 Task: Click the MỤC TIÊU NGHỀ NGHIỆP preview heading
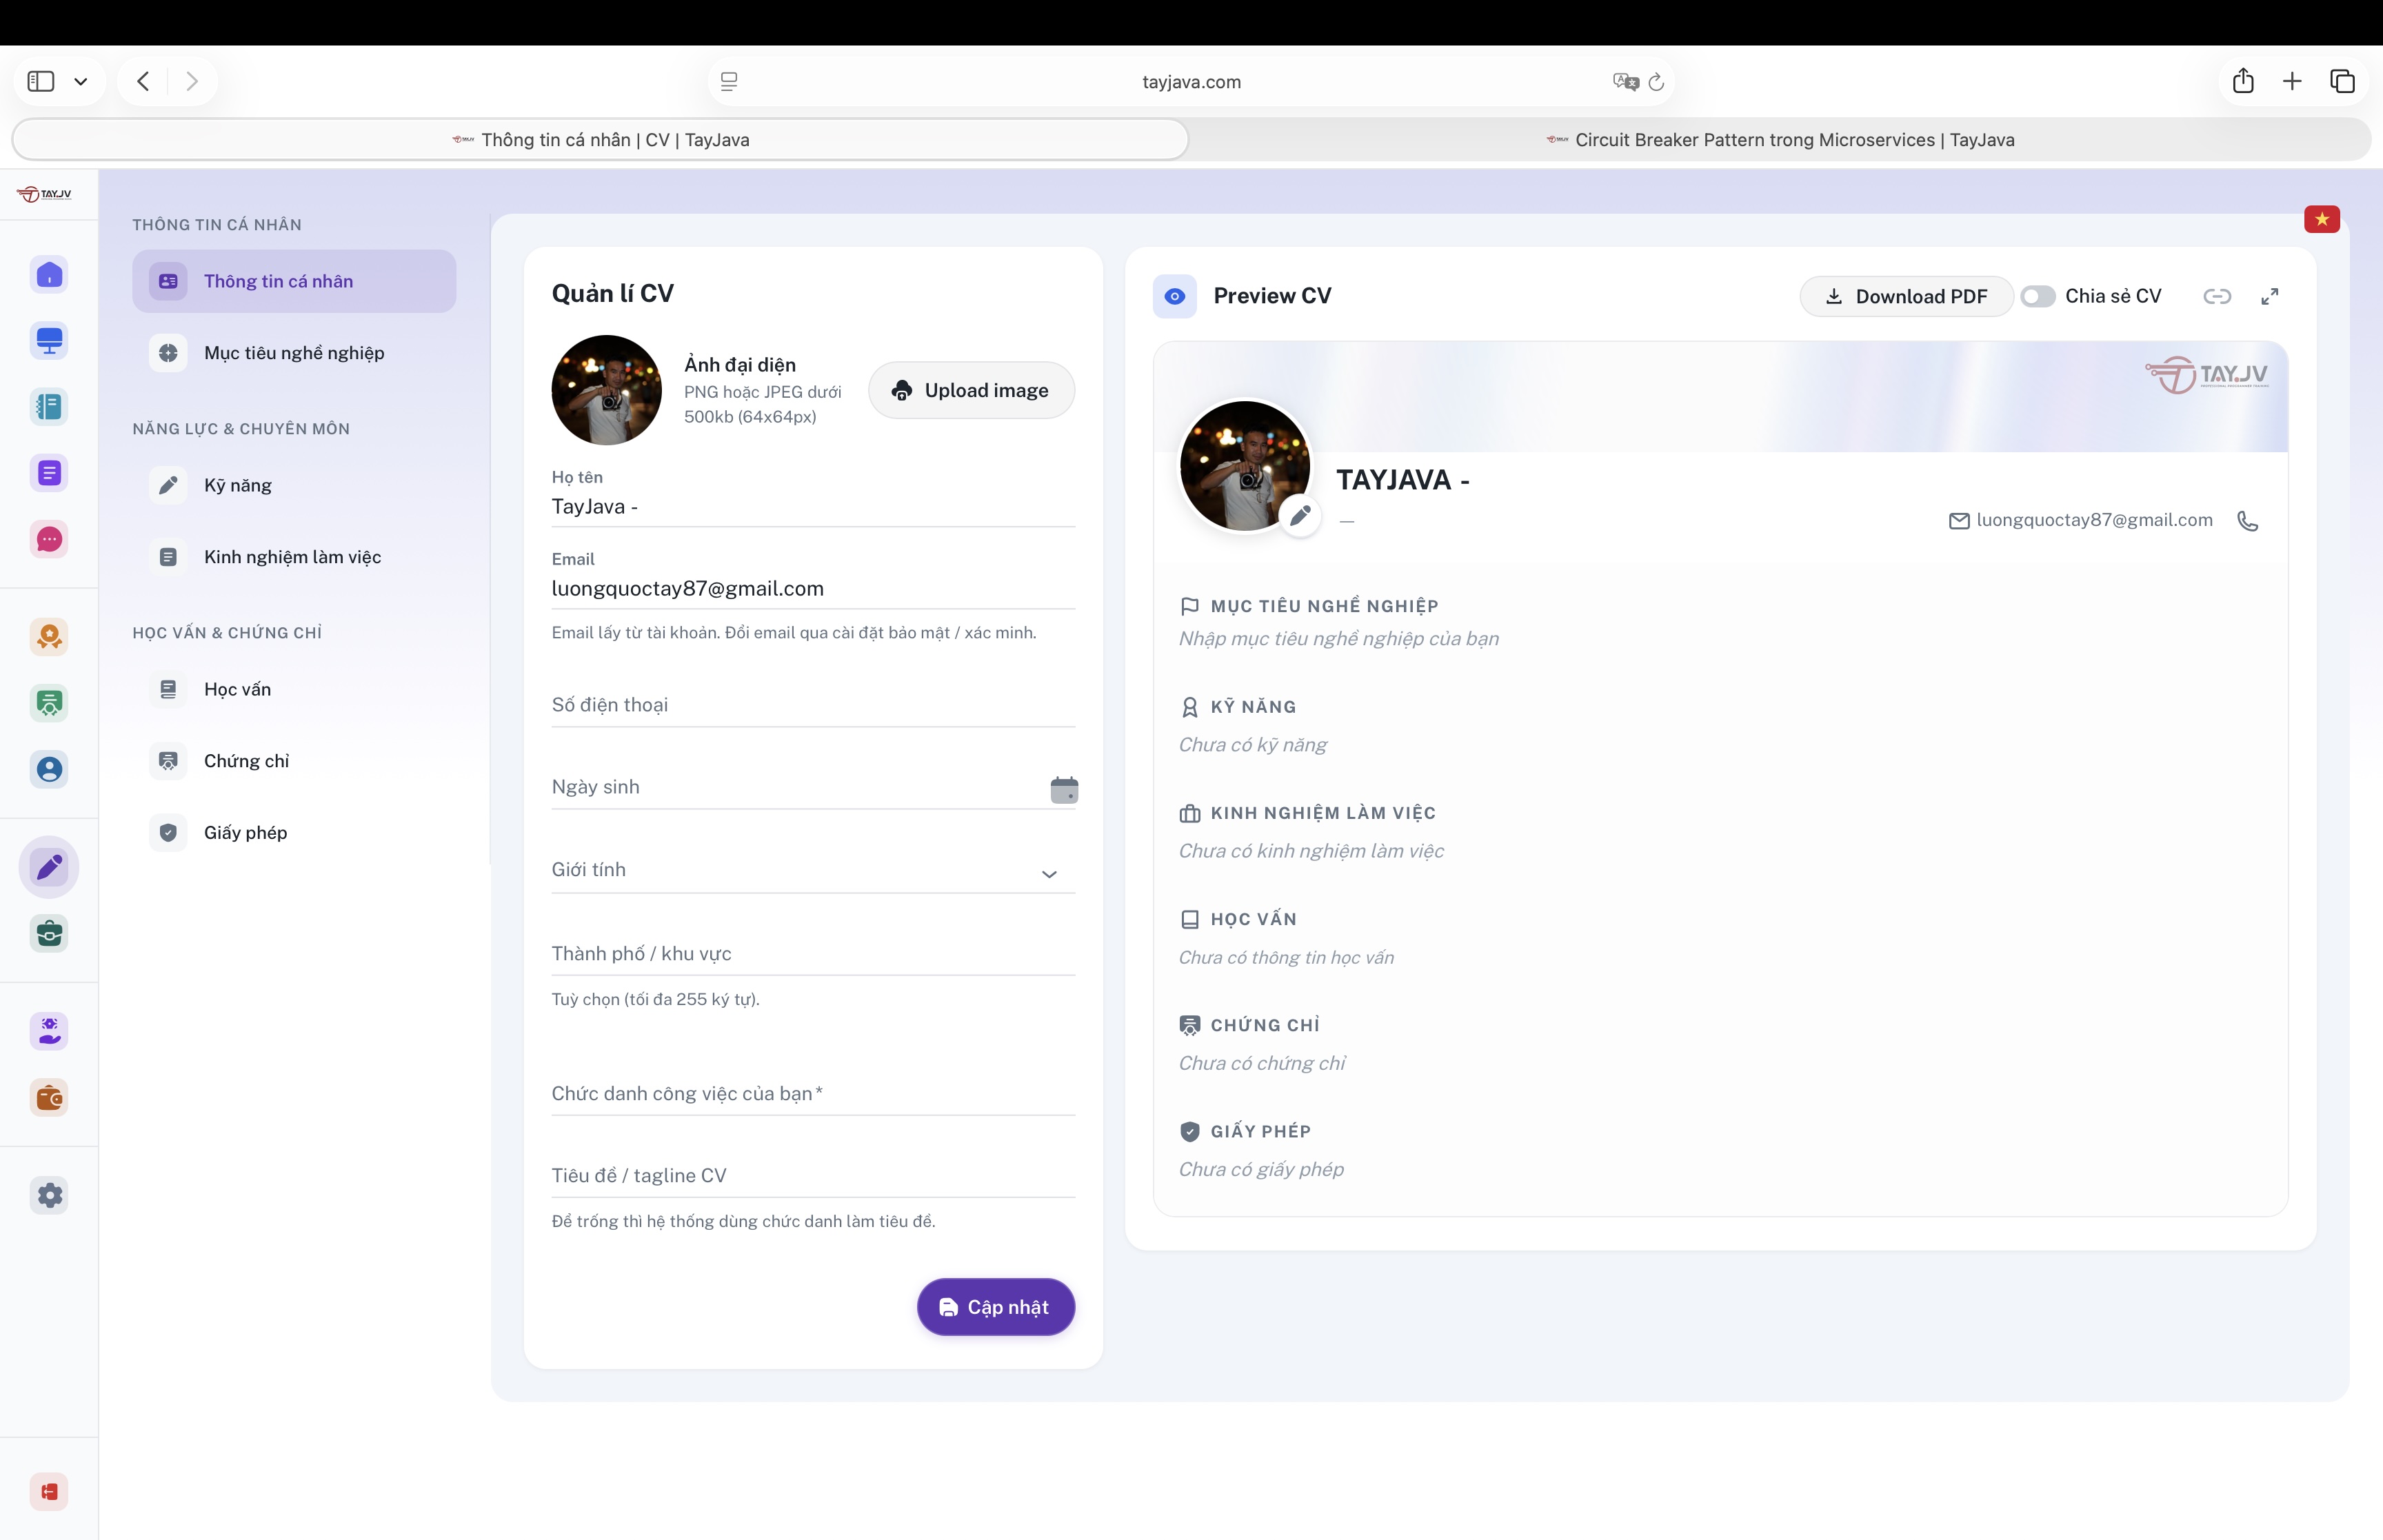pos(1324,606)
